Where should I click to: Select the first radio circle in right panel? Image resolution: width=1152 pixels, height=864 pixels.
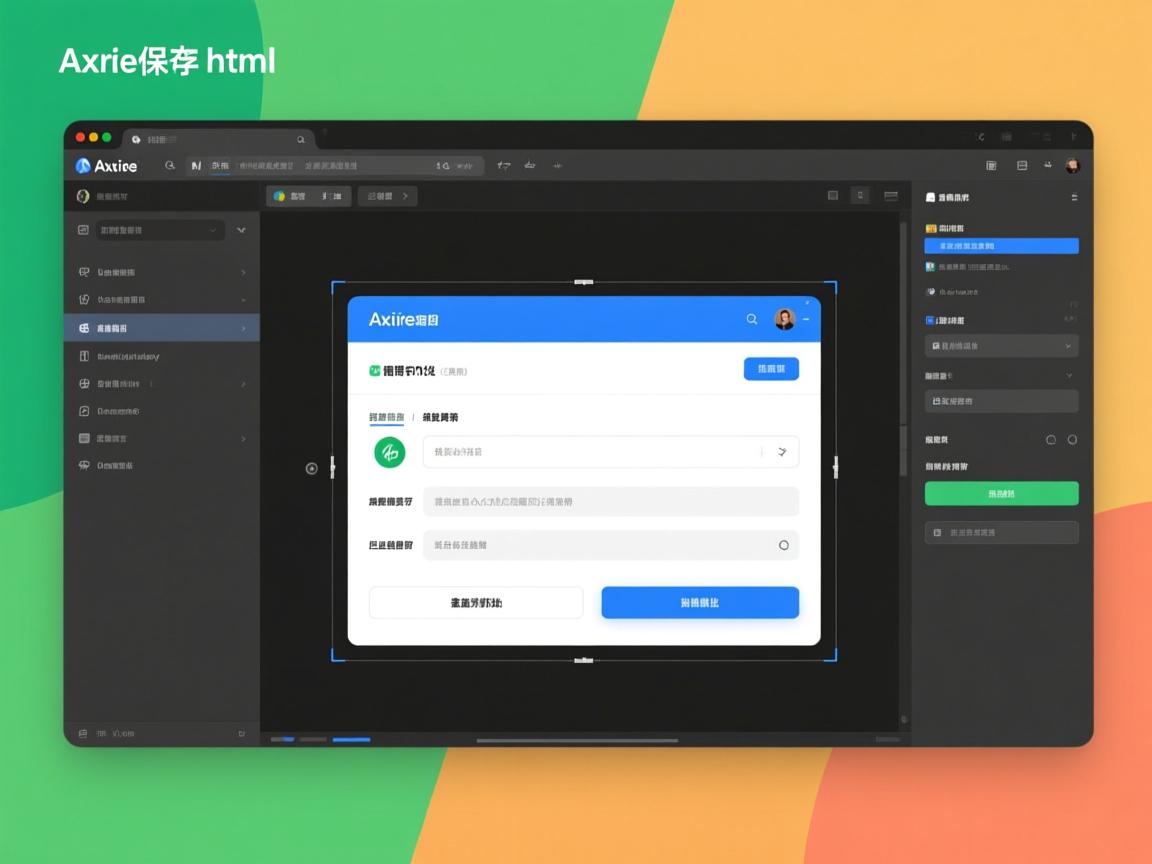click(x=1051, y=439)
